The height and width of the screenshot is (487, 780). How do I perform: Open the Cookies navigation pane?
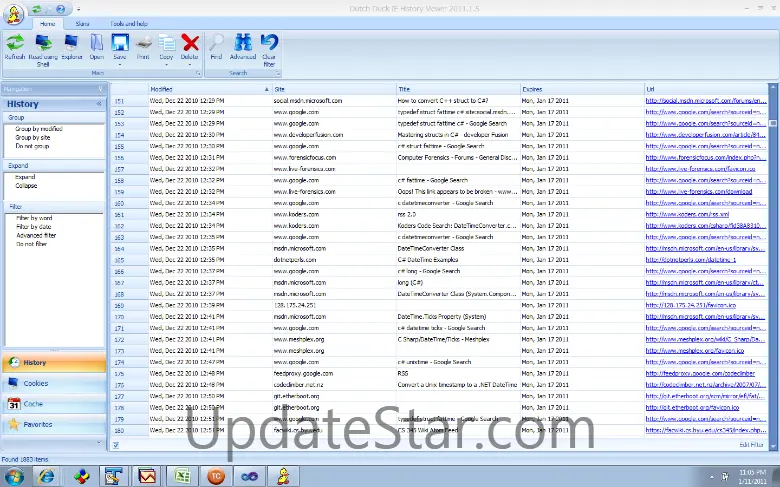54,384
